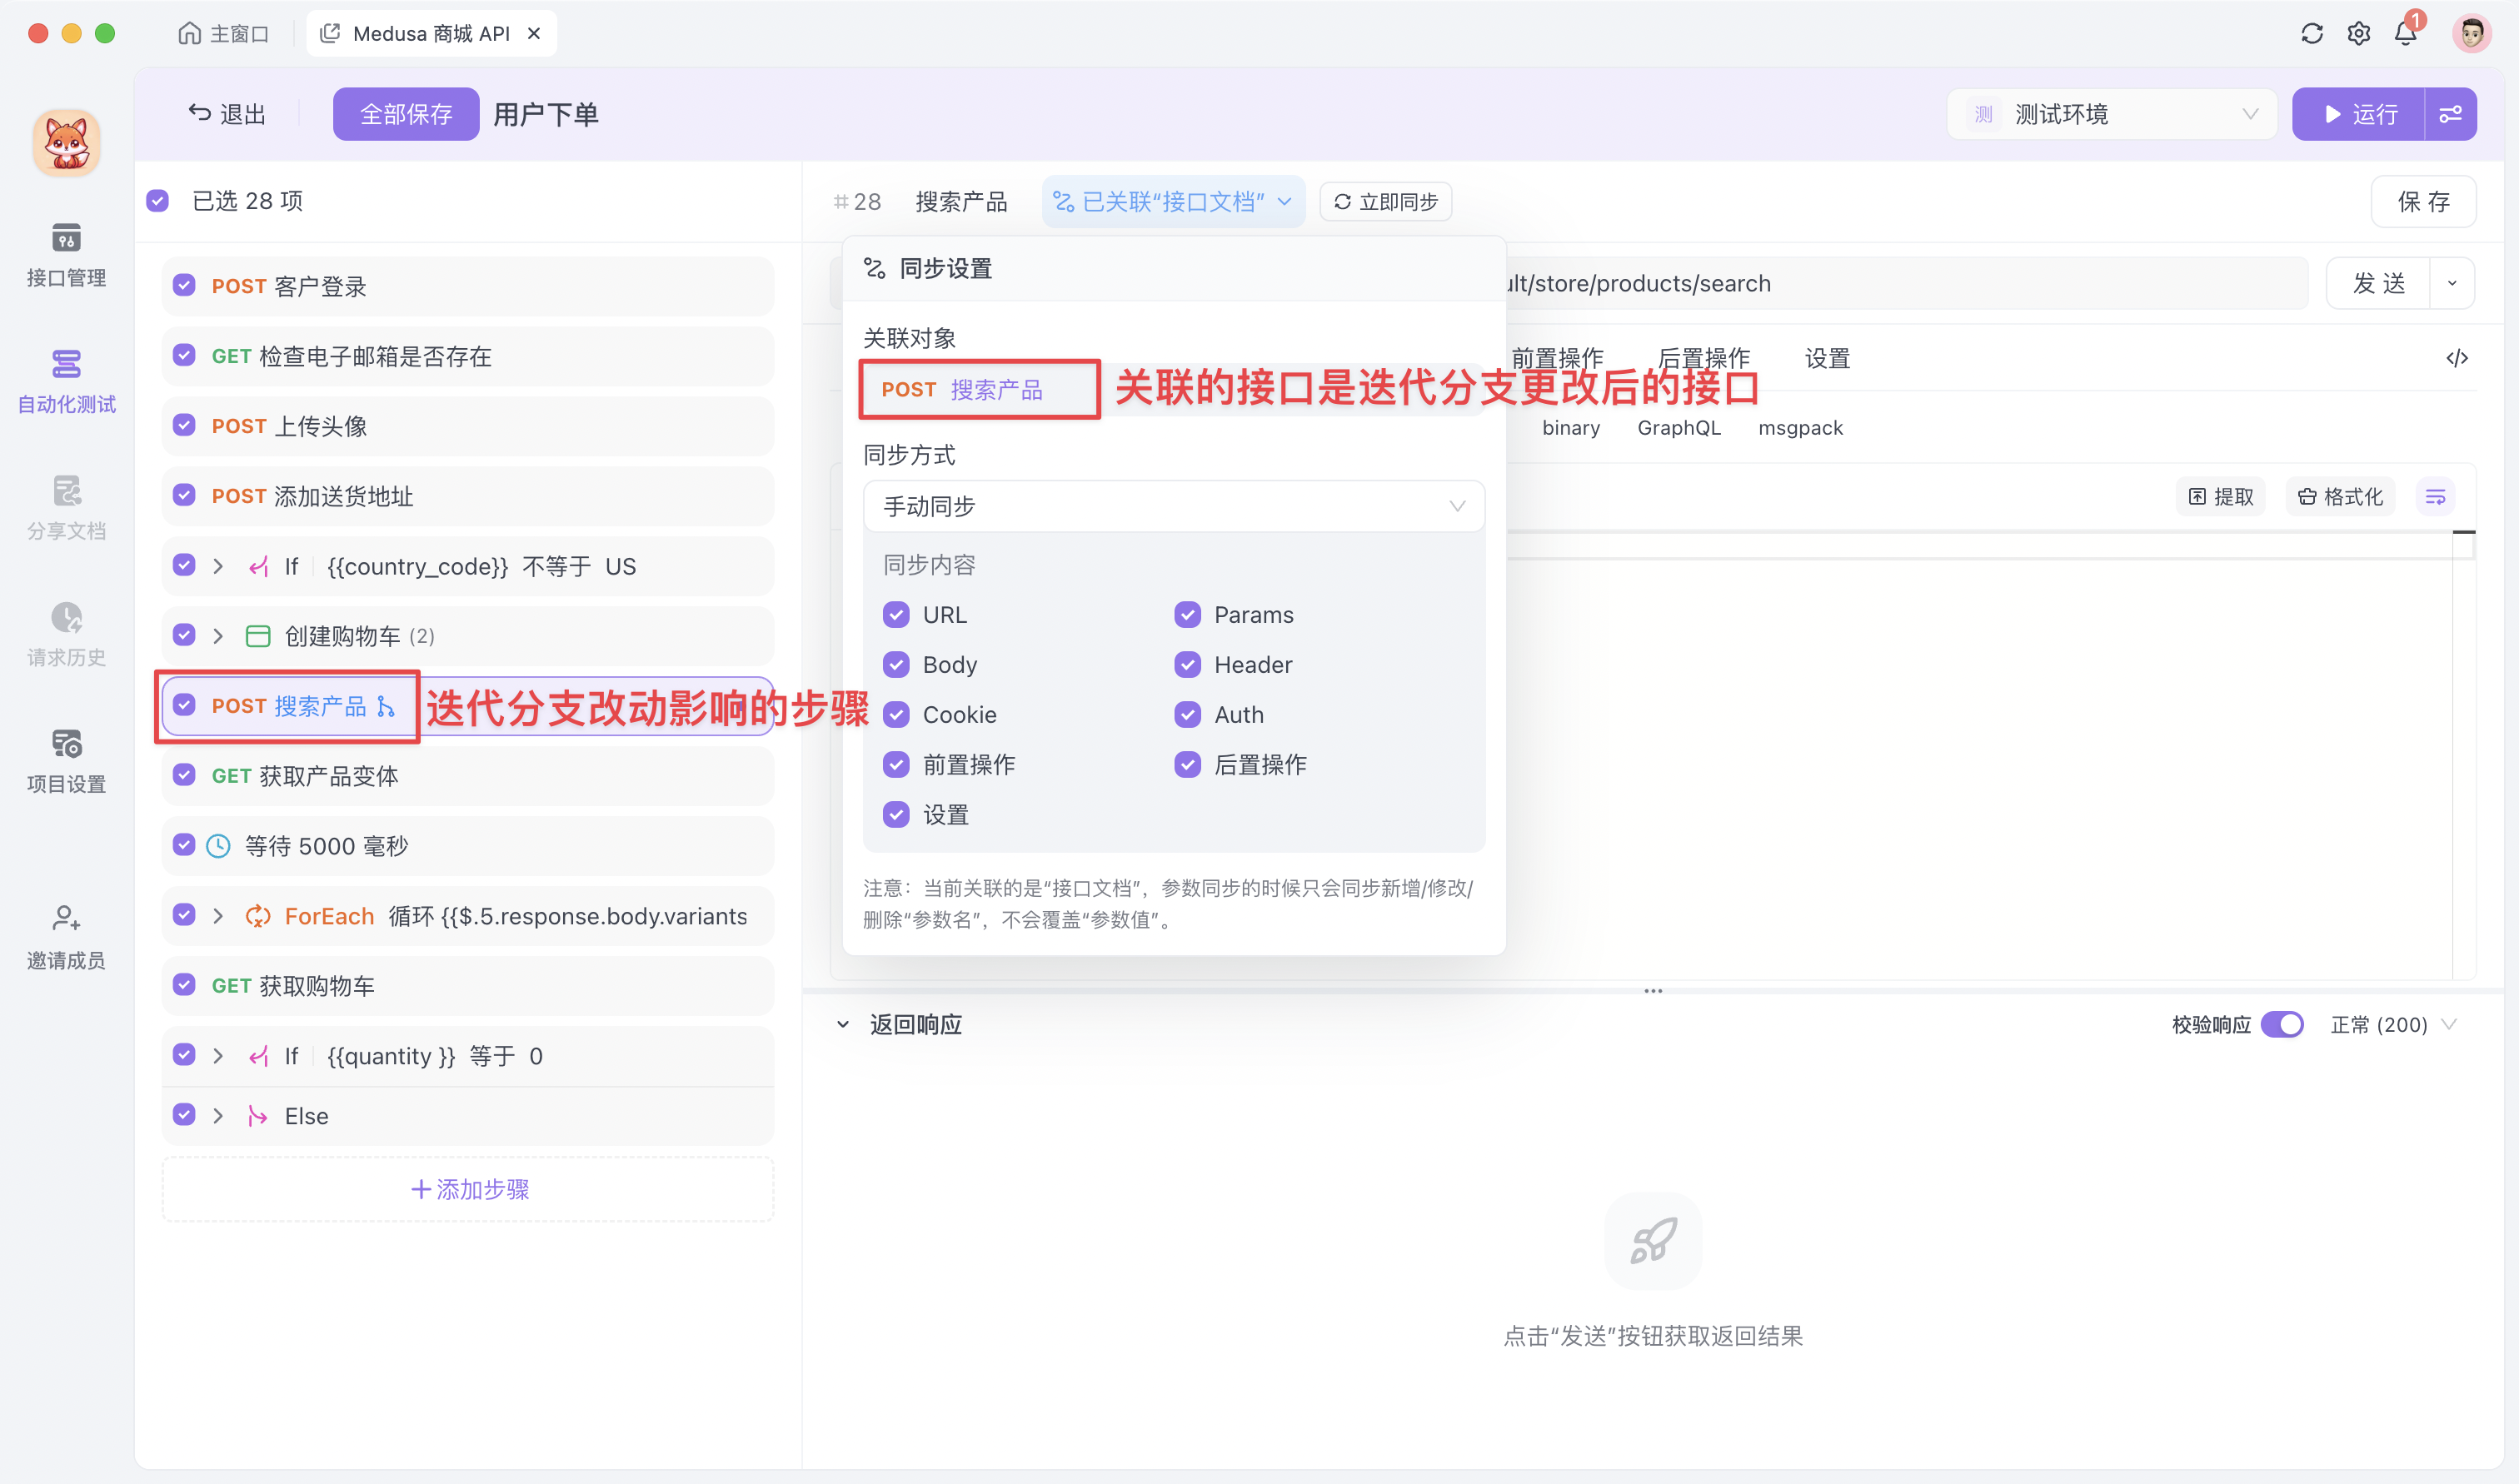Click the 立即同步 button
Screen dimensions: 2519x1484
click(1385, 201)
